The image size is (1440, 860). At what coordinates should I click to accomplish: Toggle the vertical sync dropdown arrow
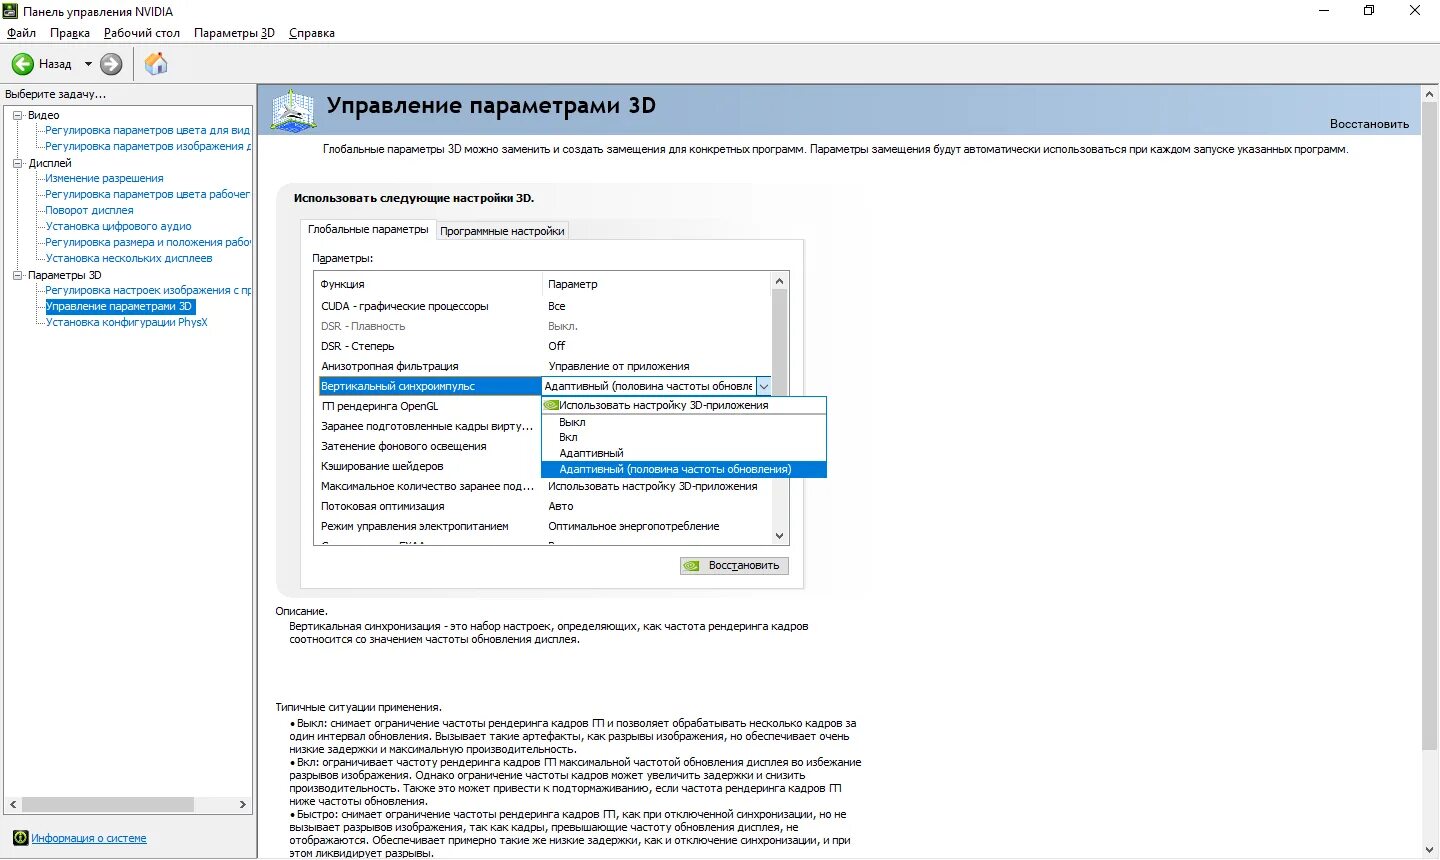(764, 386)
